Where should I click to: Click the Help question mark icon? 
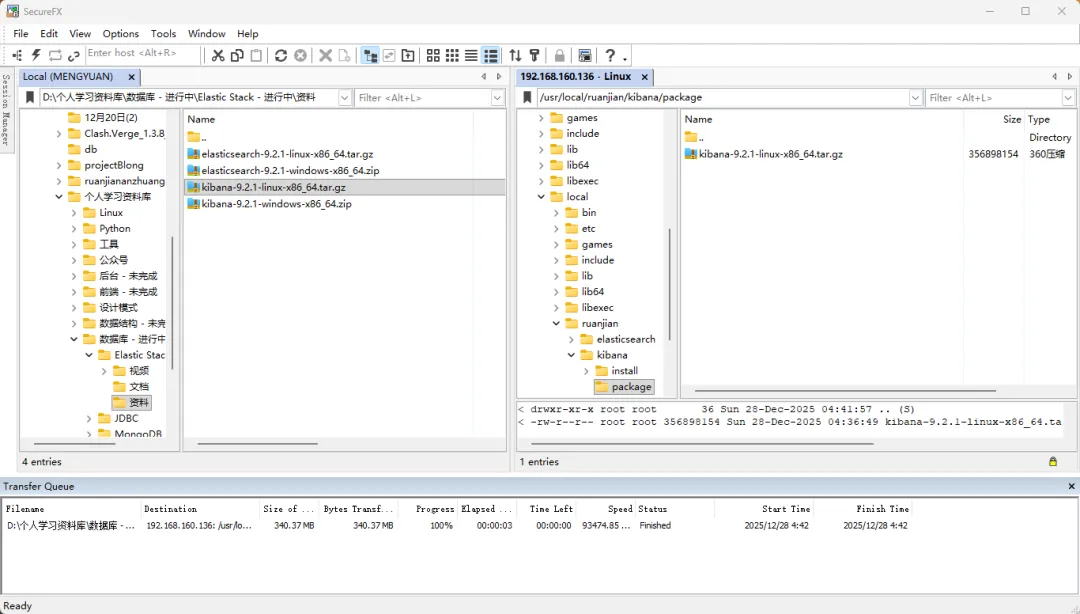pyautogui.click(x=610, y=55)
